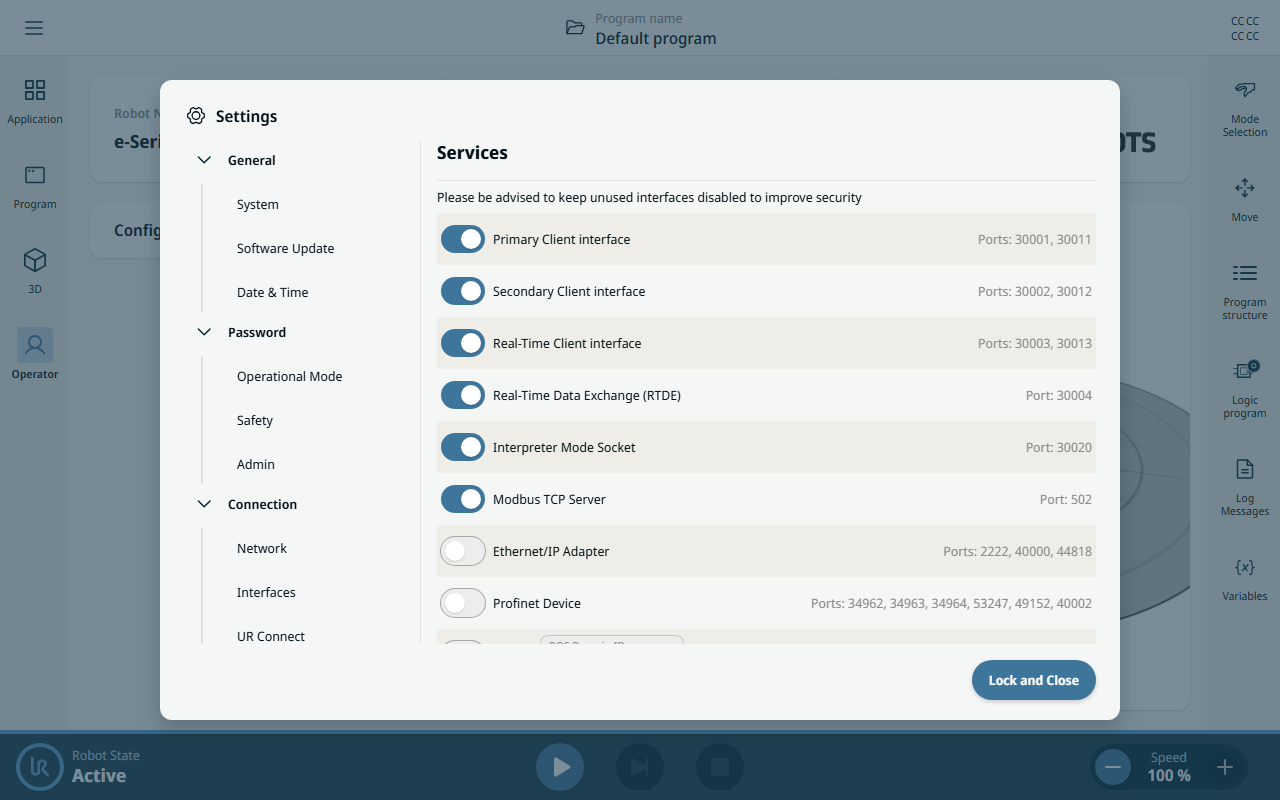Screen dimensions: 1280x800
Task: Go to the Network settings item
Action: tap(262, 548)
